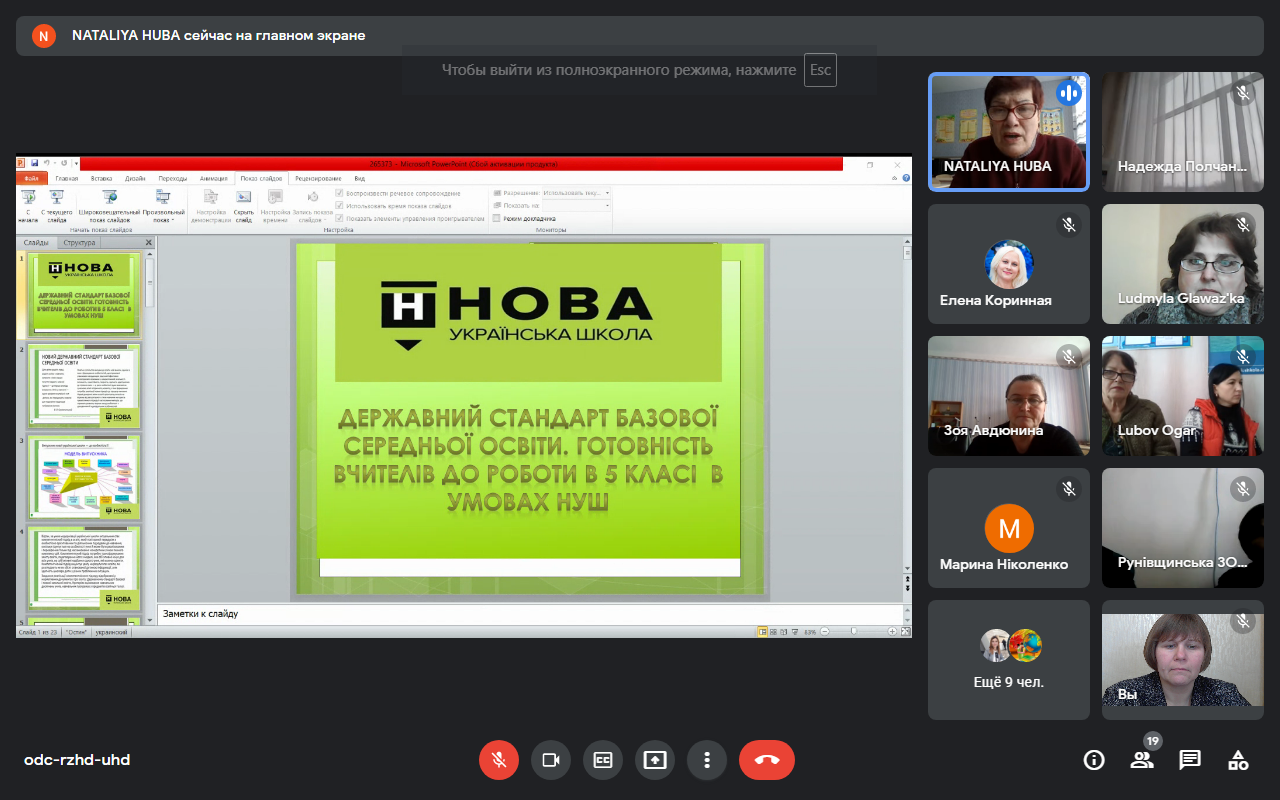Open the Файл tab in PowerPoint

pyautogui.click(x=31, y=178)
